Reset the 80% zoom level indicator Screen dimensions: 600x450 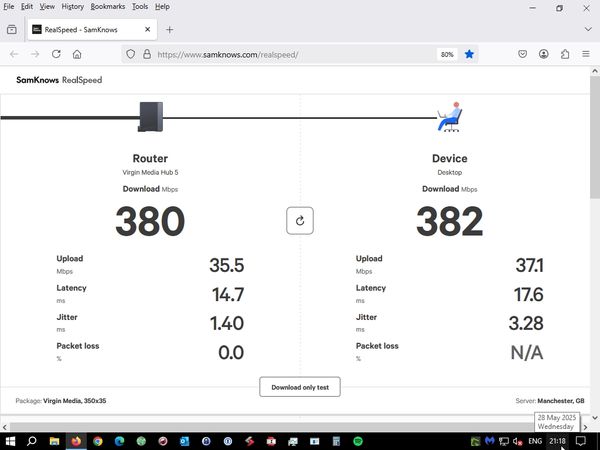tap(447, 54)
